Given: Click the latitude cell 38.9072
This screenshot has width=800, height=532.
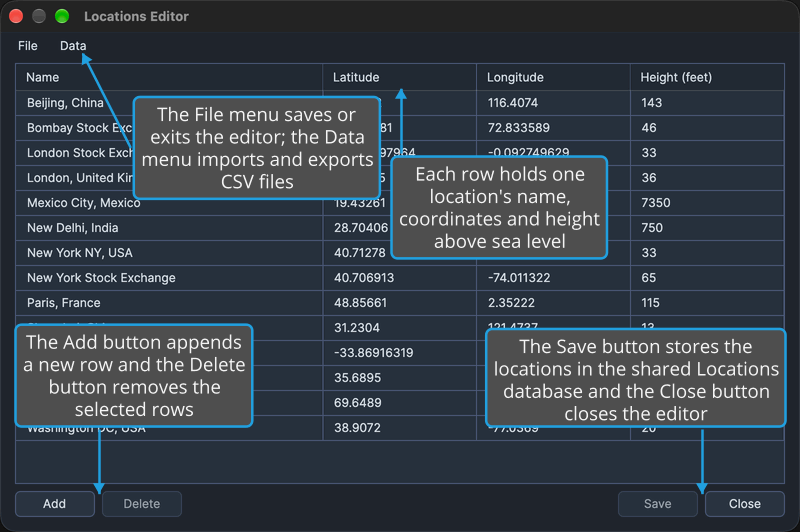Looking at the screenshot, I should pyautogui.click(x=399, y=428).
